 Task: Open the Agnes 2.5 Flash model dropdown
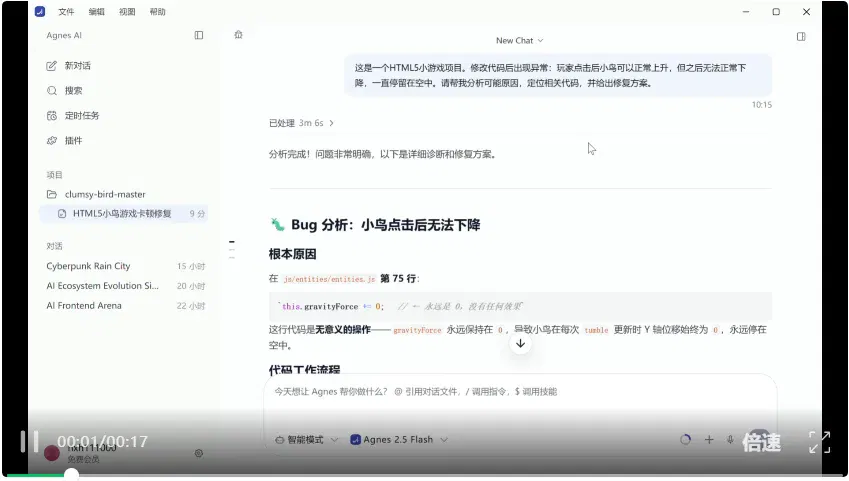coord(399,440)
